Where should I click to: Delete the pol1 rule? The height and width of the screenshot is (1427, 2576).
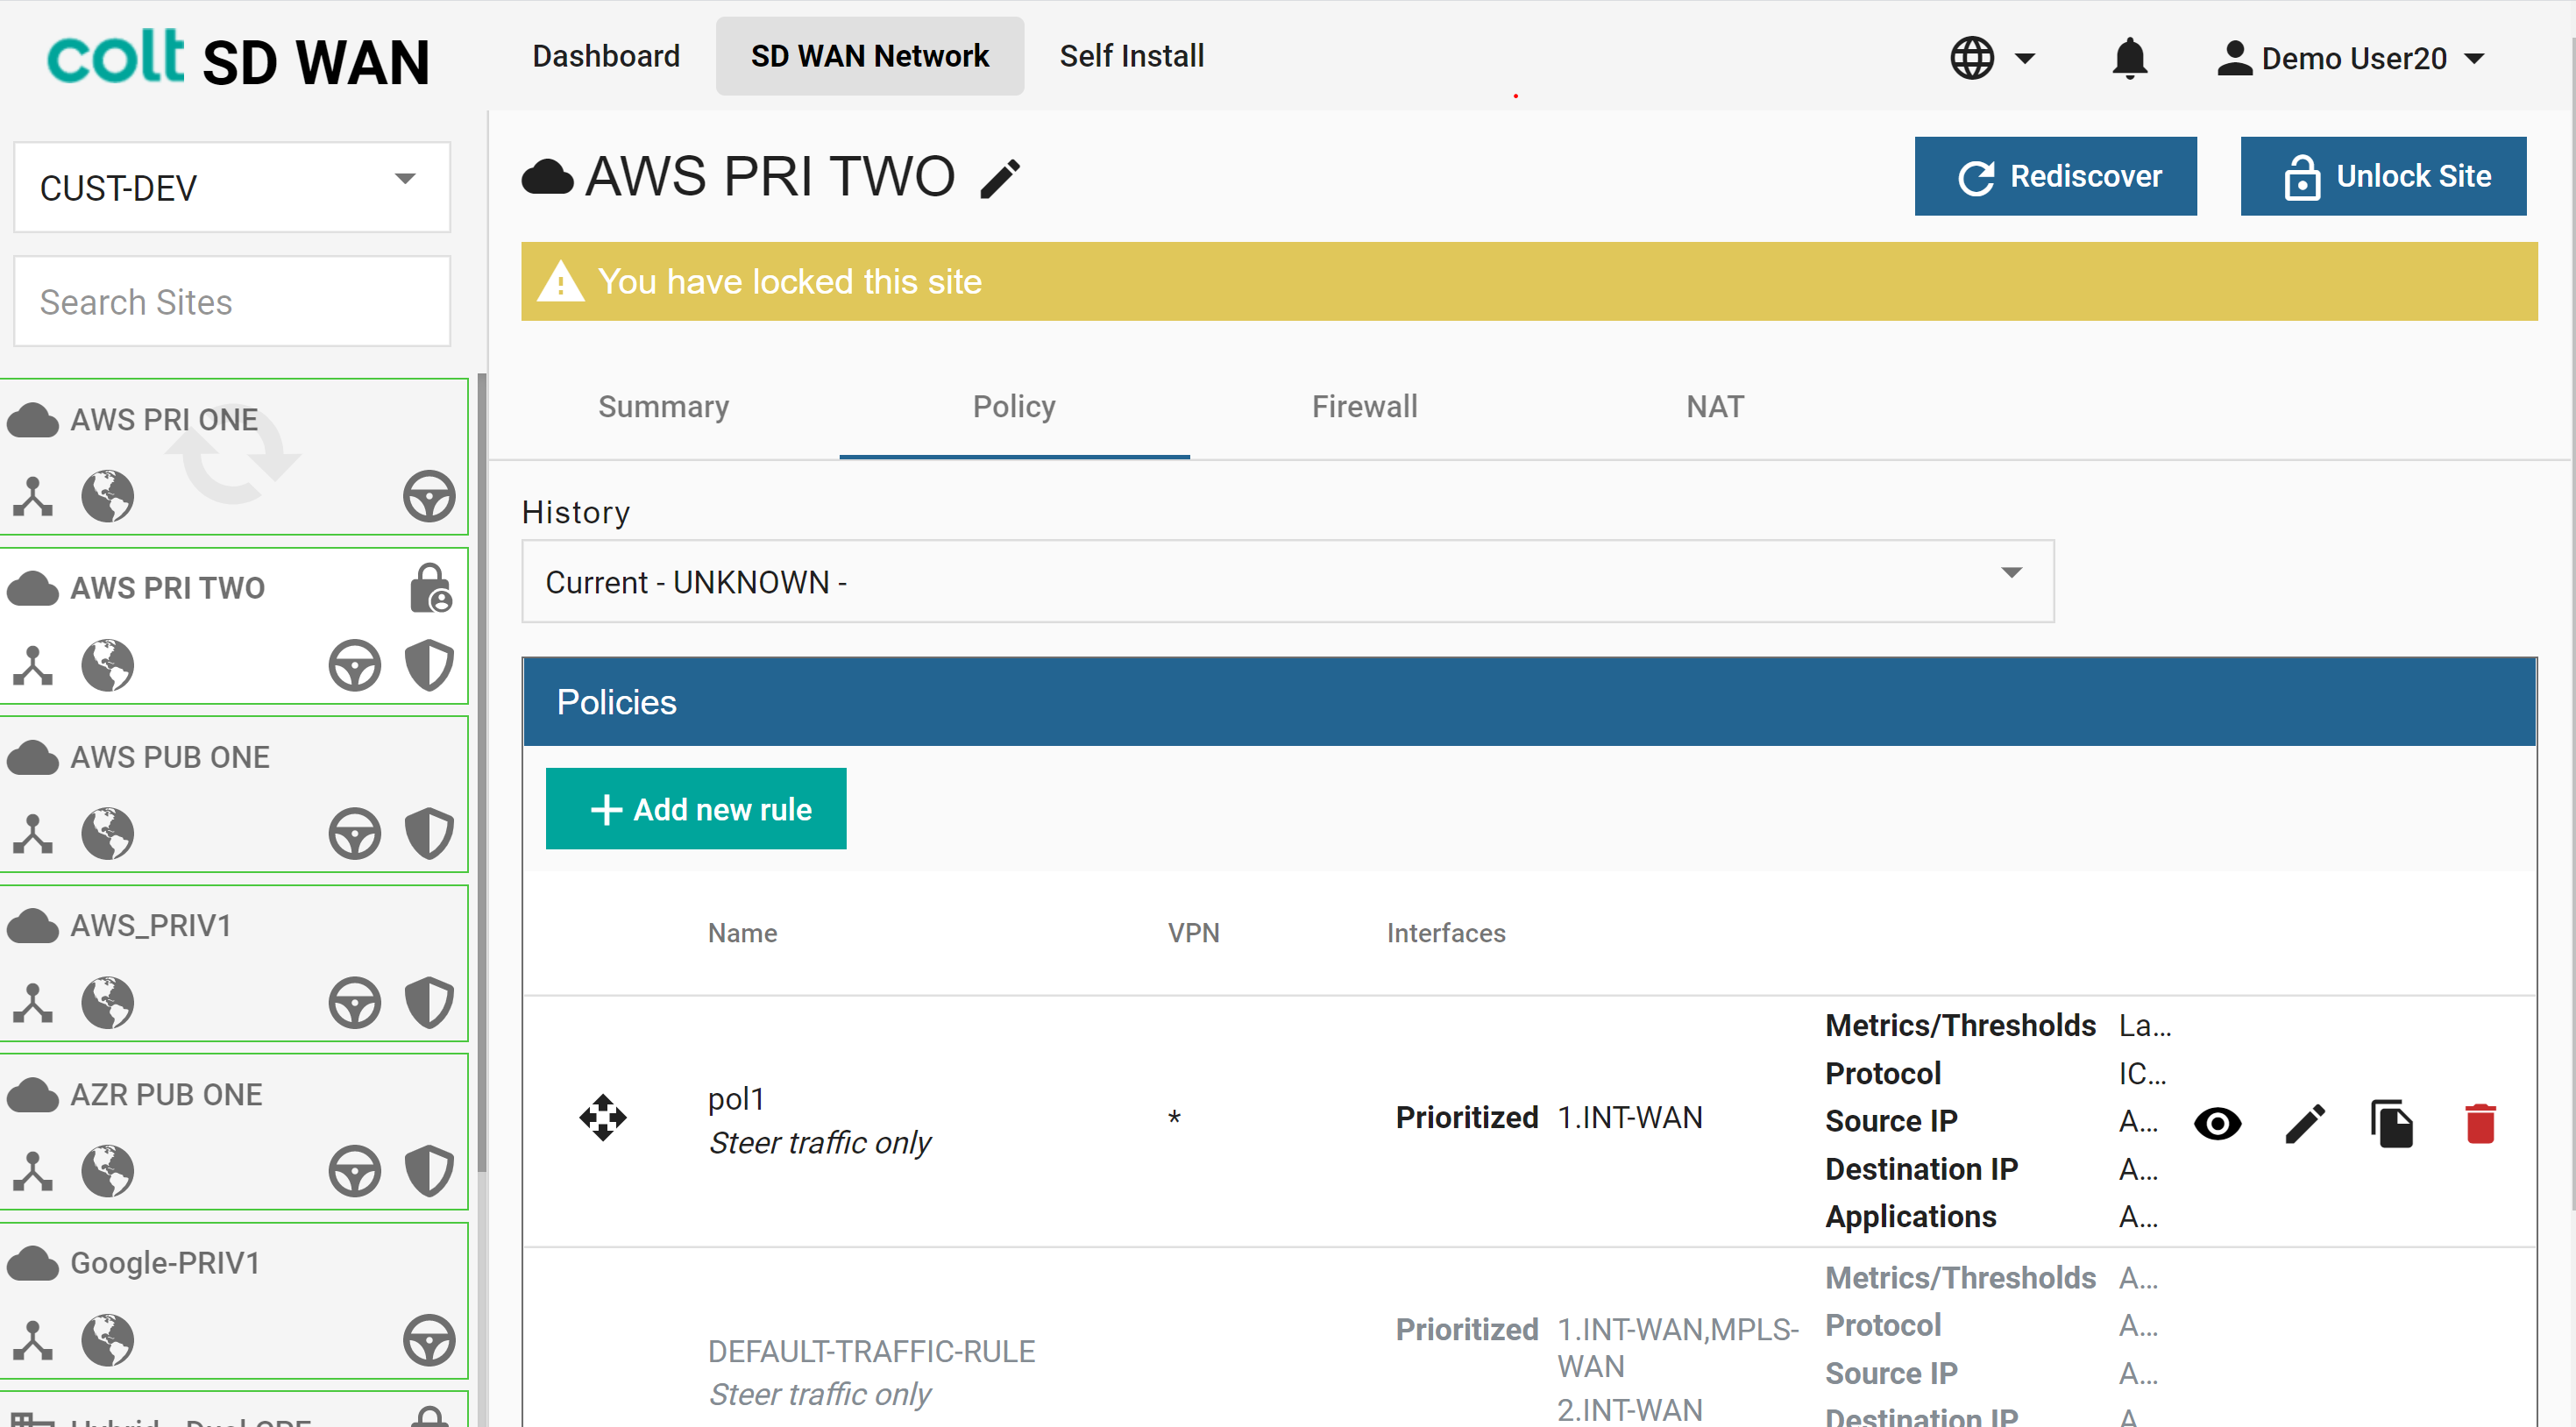2481,1124
